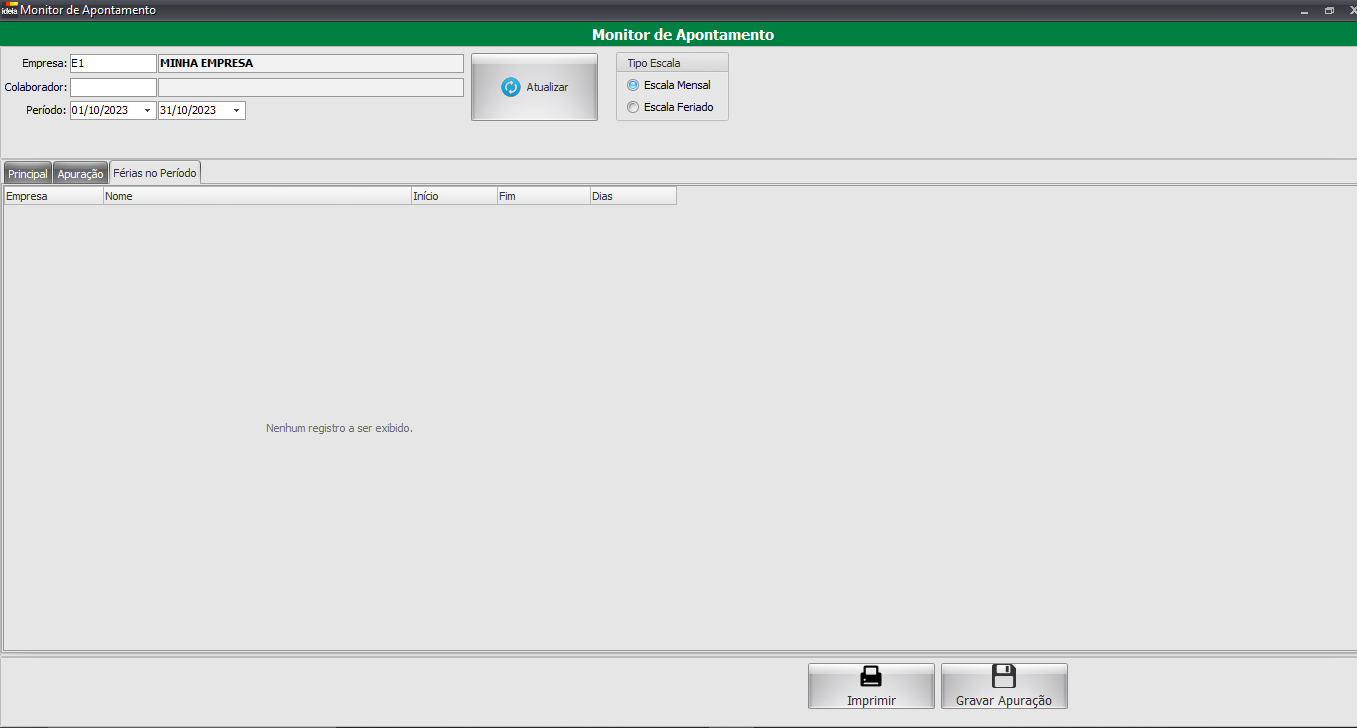Viewport: 1357px width, 728px height.
Task: Sort by the Nome column header
Action: (257, 196)
